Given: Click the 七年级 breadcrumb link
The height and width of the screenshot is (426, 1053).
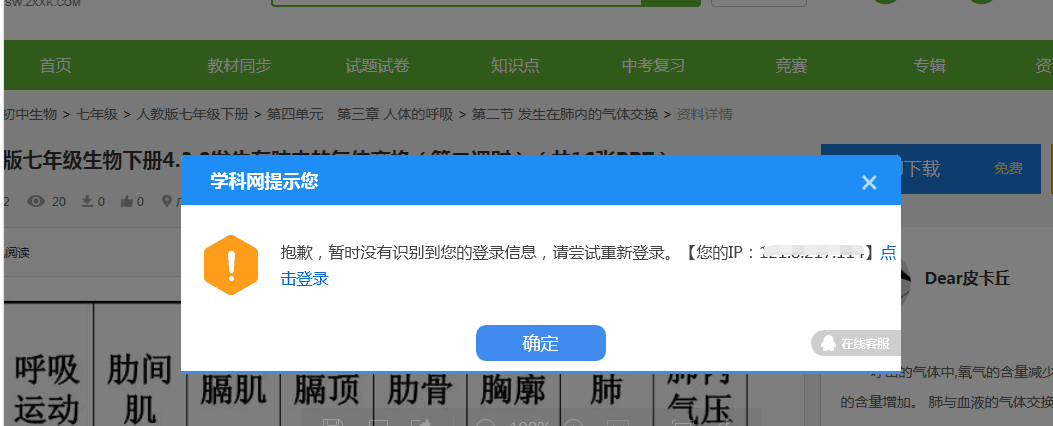Looking at the screenshot, I should (97, 114).
